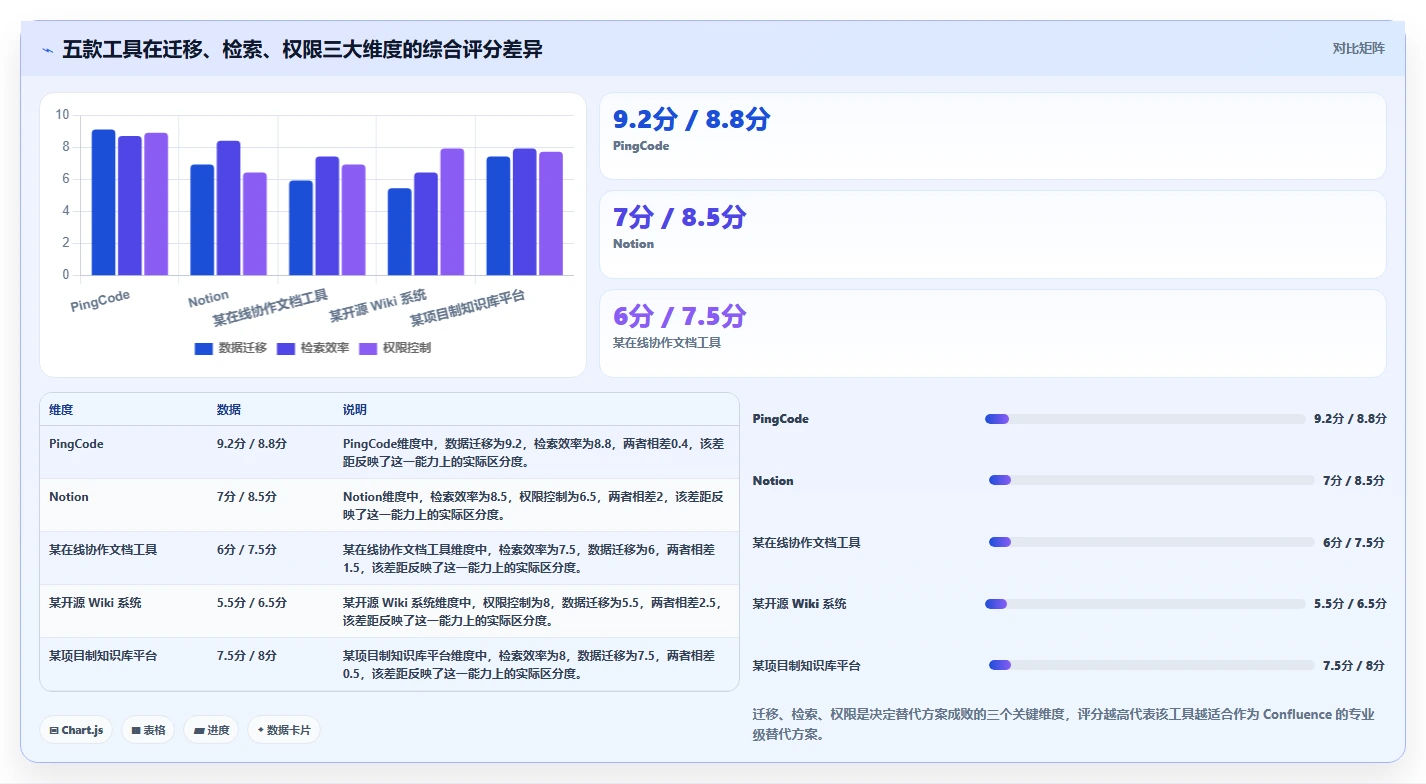Viewport: 1426px width, 784px height.
Task: Click the header icon beside the title
Action: [x=47, y=50]
